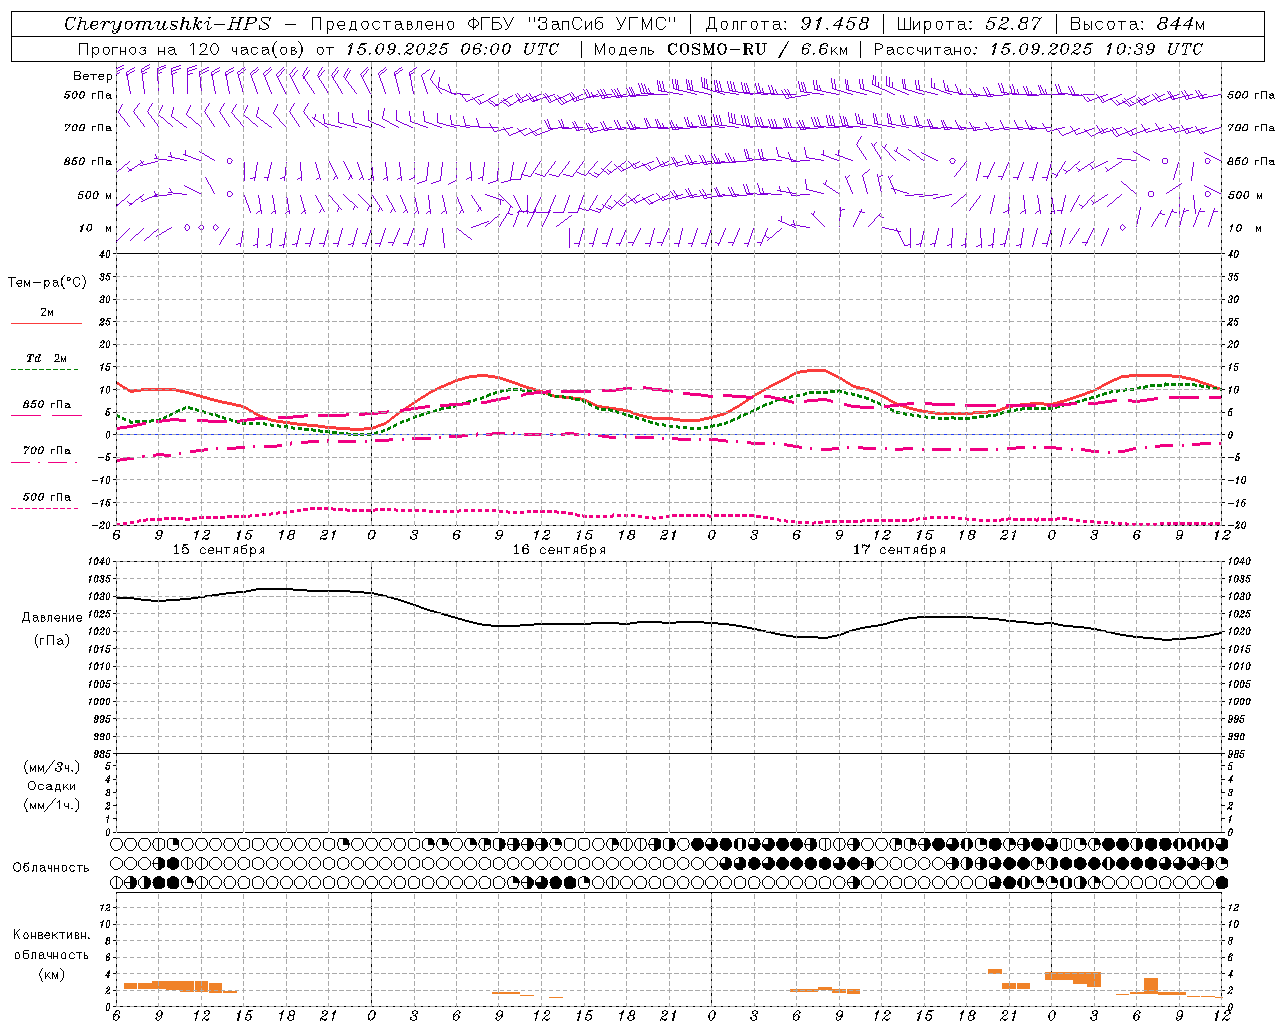The width and height of the screenshot is (1280, 1024).
Task: Select the '500 м' wind level label on the left
Action: [95, 195]
